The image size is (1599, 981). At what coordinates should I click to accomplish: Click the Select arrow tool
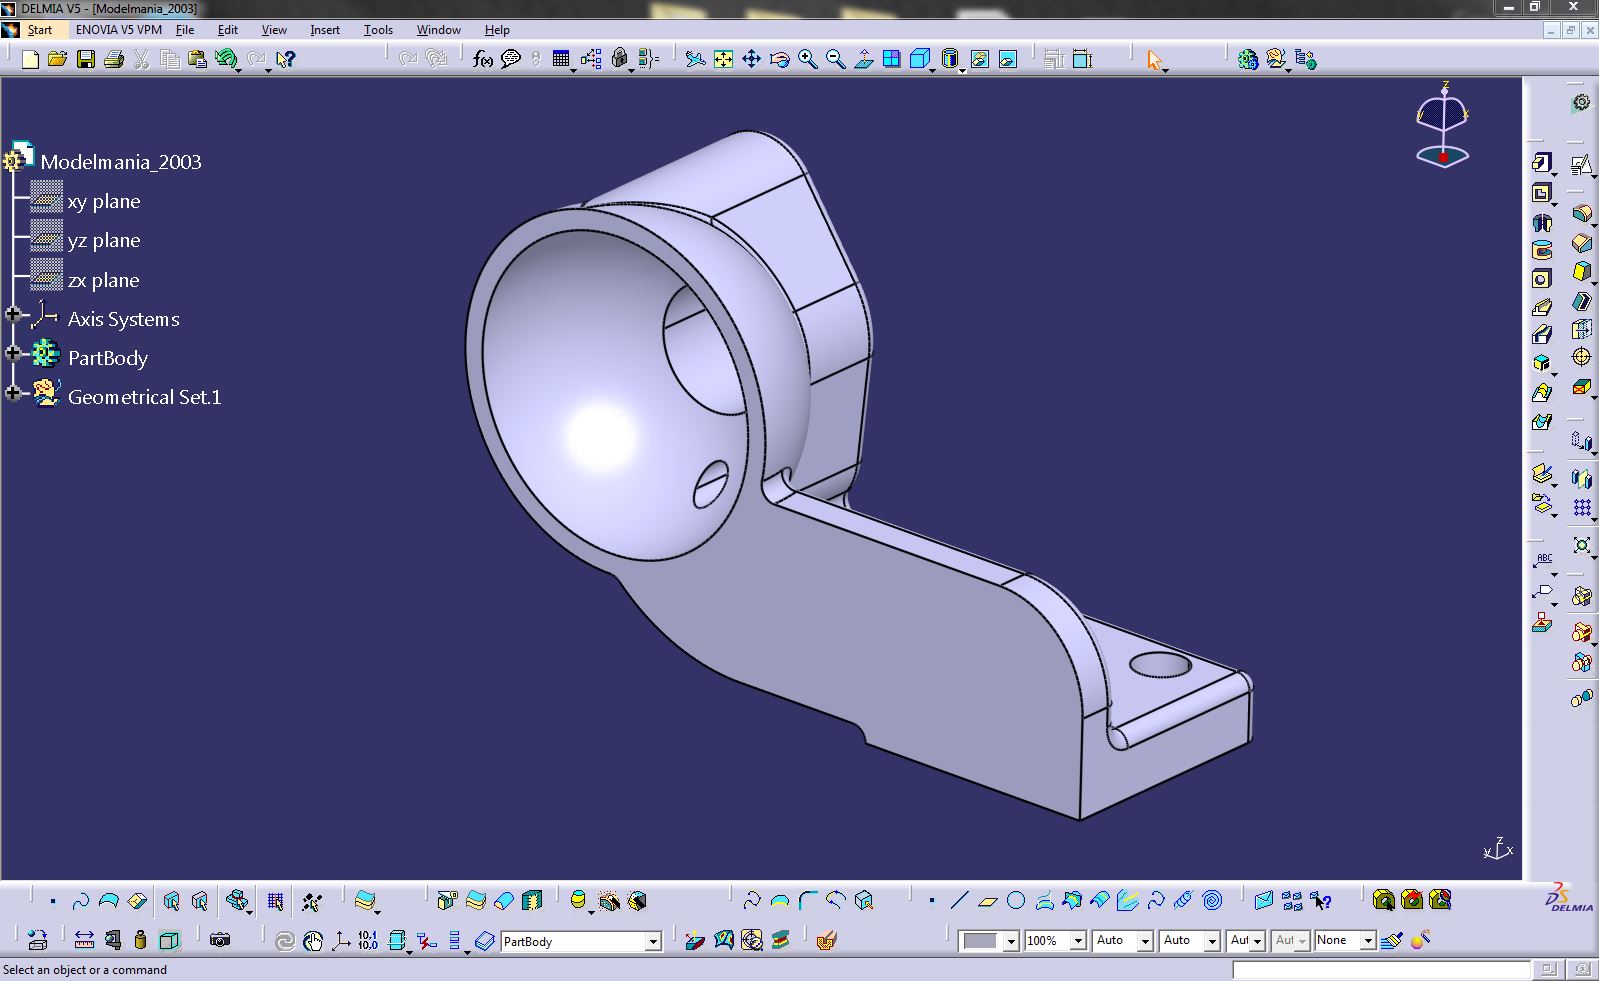[1155, 60]
